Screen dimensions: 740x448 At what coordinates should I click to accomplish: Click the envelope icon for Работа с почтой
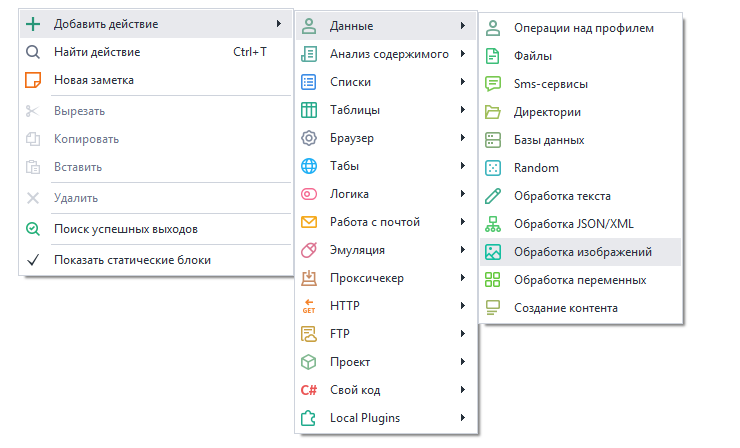click(309, 222)
